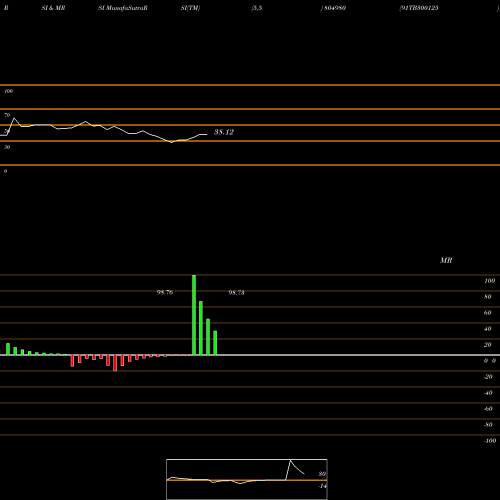
Task: Click the '(5,5' parameter text
Action: coord(257,8)
